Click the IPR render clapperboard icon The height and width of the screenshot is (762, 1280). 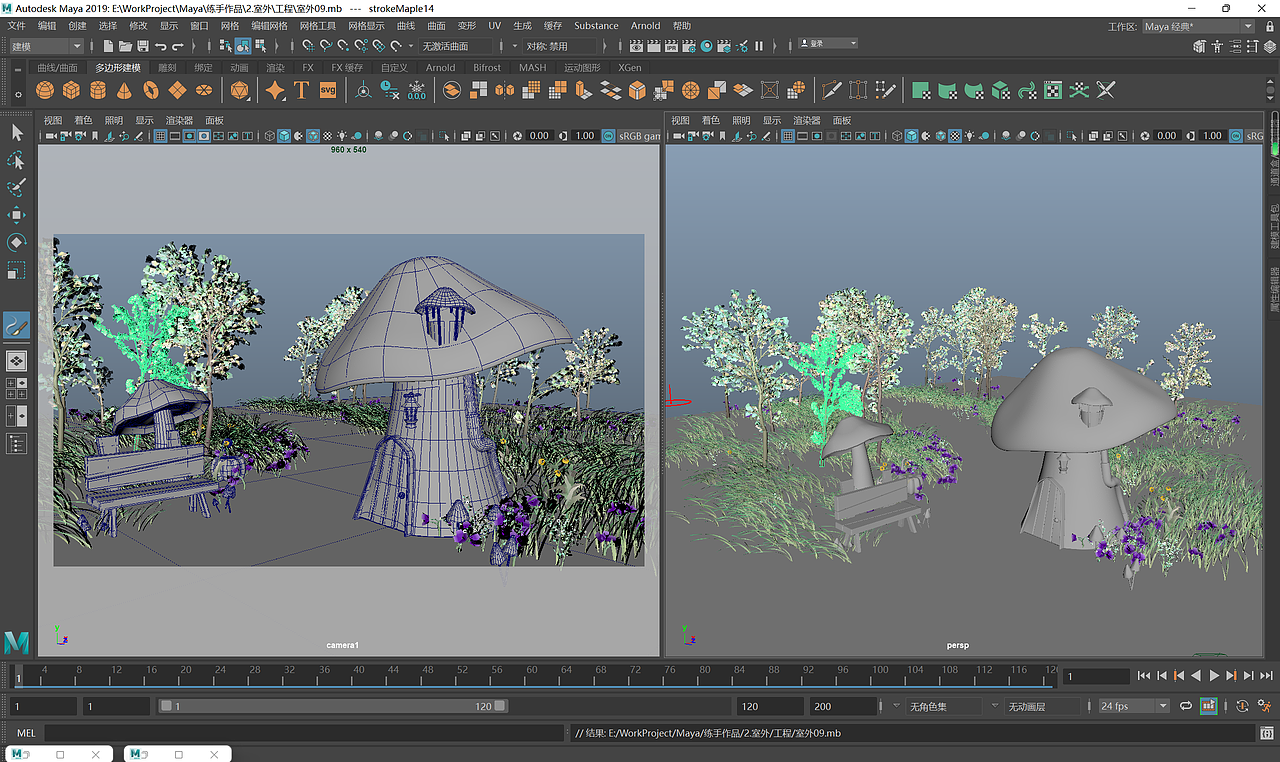tap(670, 46)
